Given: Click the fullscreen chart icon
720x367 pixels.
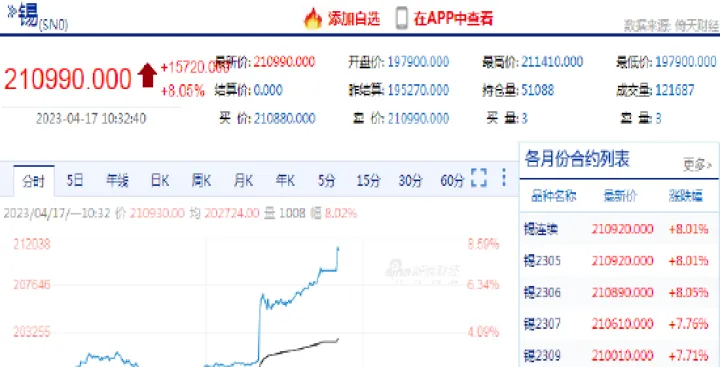Looking at the screenshot, I should coord(479,178).
